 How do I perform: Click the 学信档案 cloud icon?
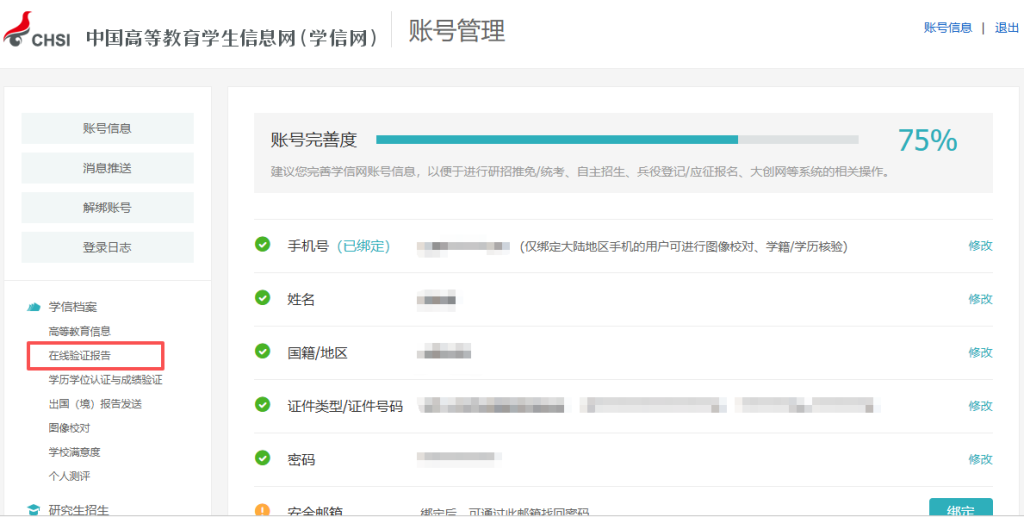[x=33, y=307]
